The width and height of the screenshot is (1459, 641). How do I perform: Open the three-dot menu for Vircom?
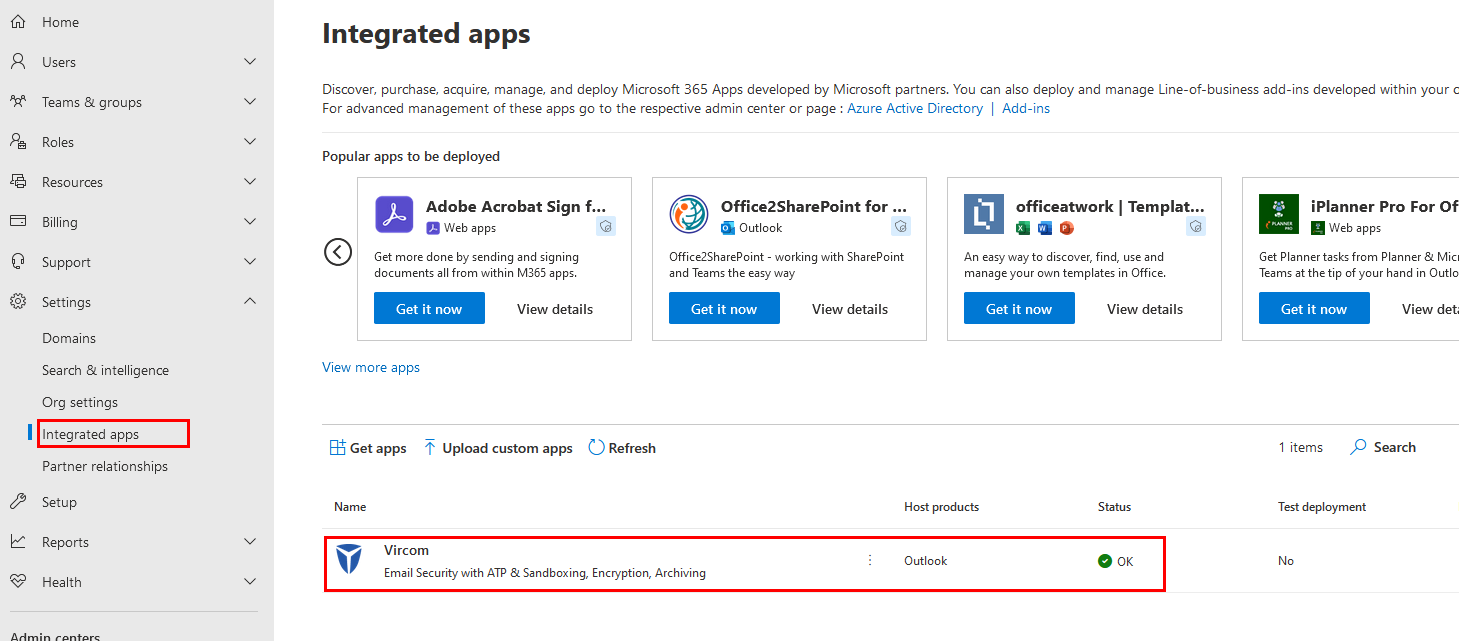870,560
